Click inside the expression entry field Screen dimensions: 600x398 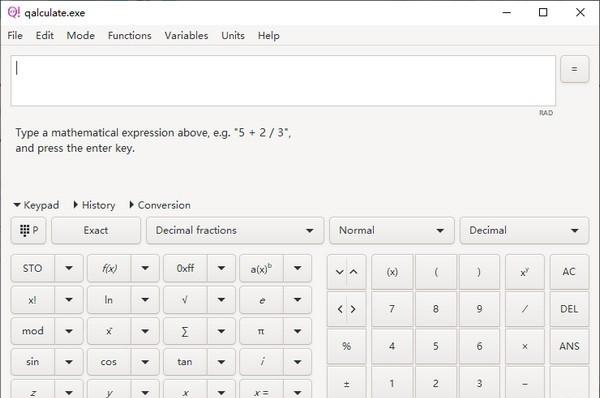[x=283, y=81]
